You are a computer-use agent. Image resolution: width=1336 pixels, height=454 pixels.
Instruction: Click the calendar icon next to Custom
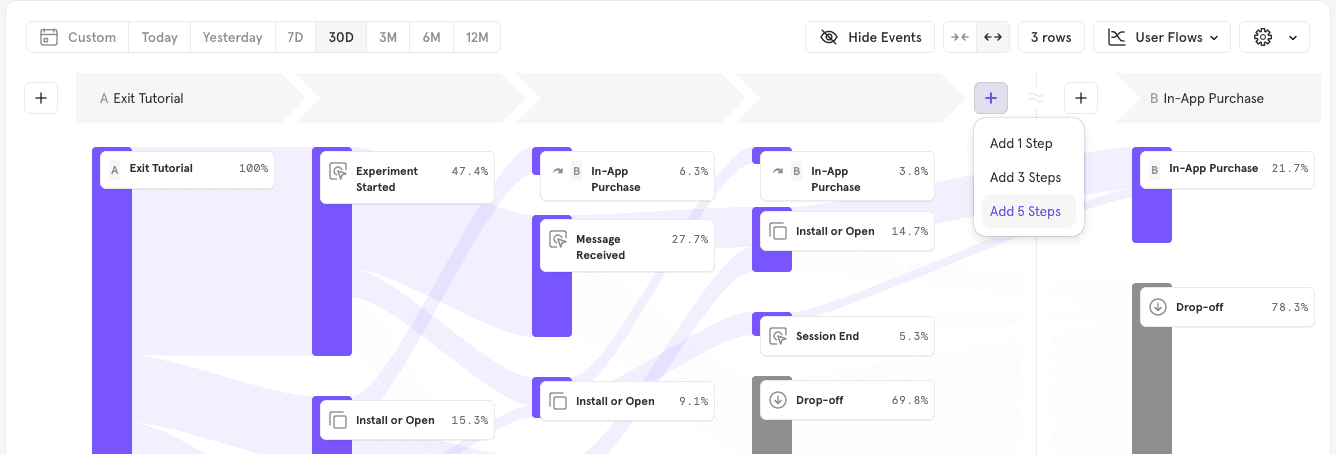(48, 37)
